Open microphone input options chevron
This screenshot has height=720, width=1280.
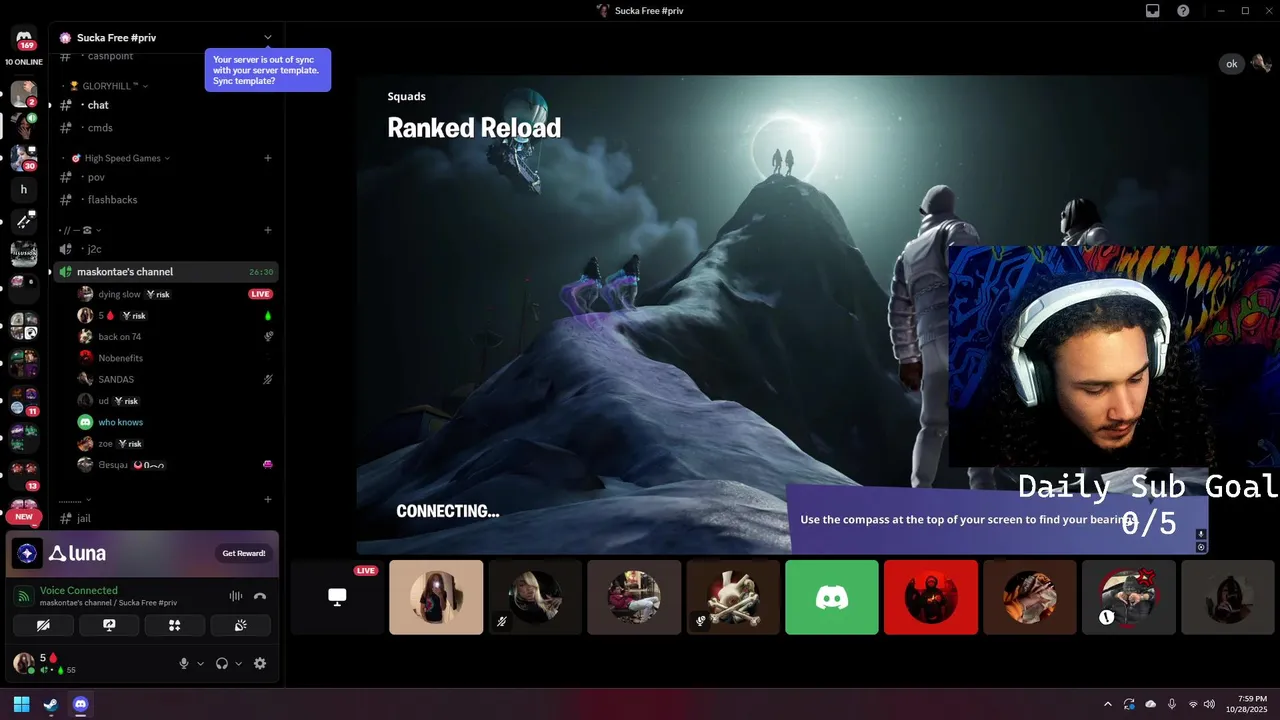pos(200,663)
